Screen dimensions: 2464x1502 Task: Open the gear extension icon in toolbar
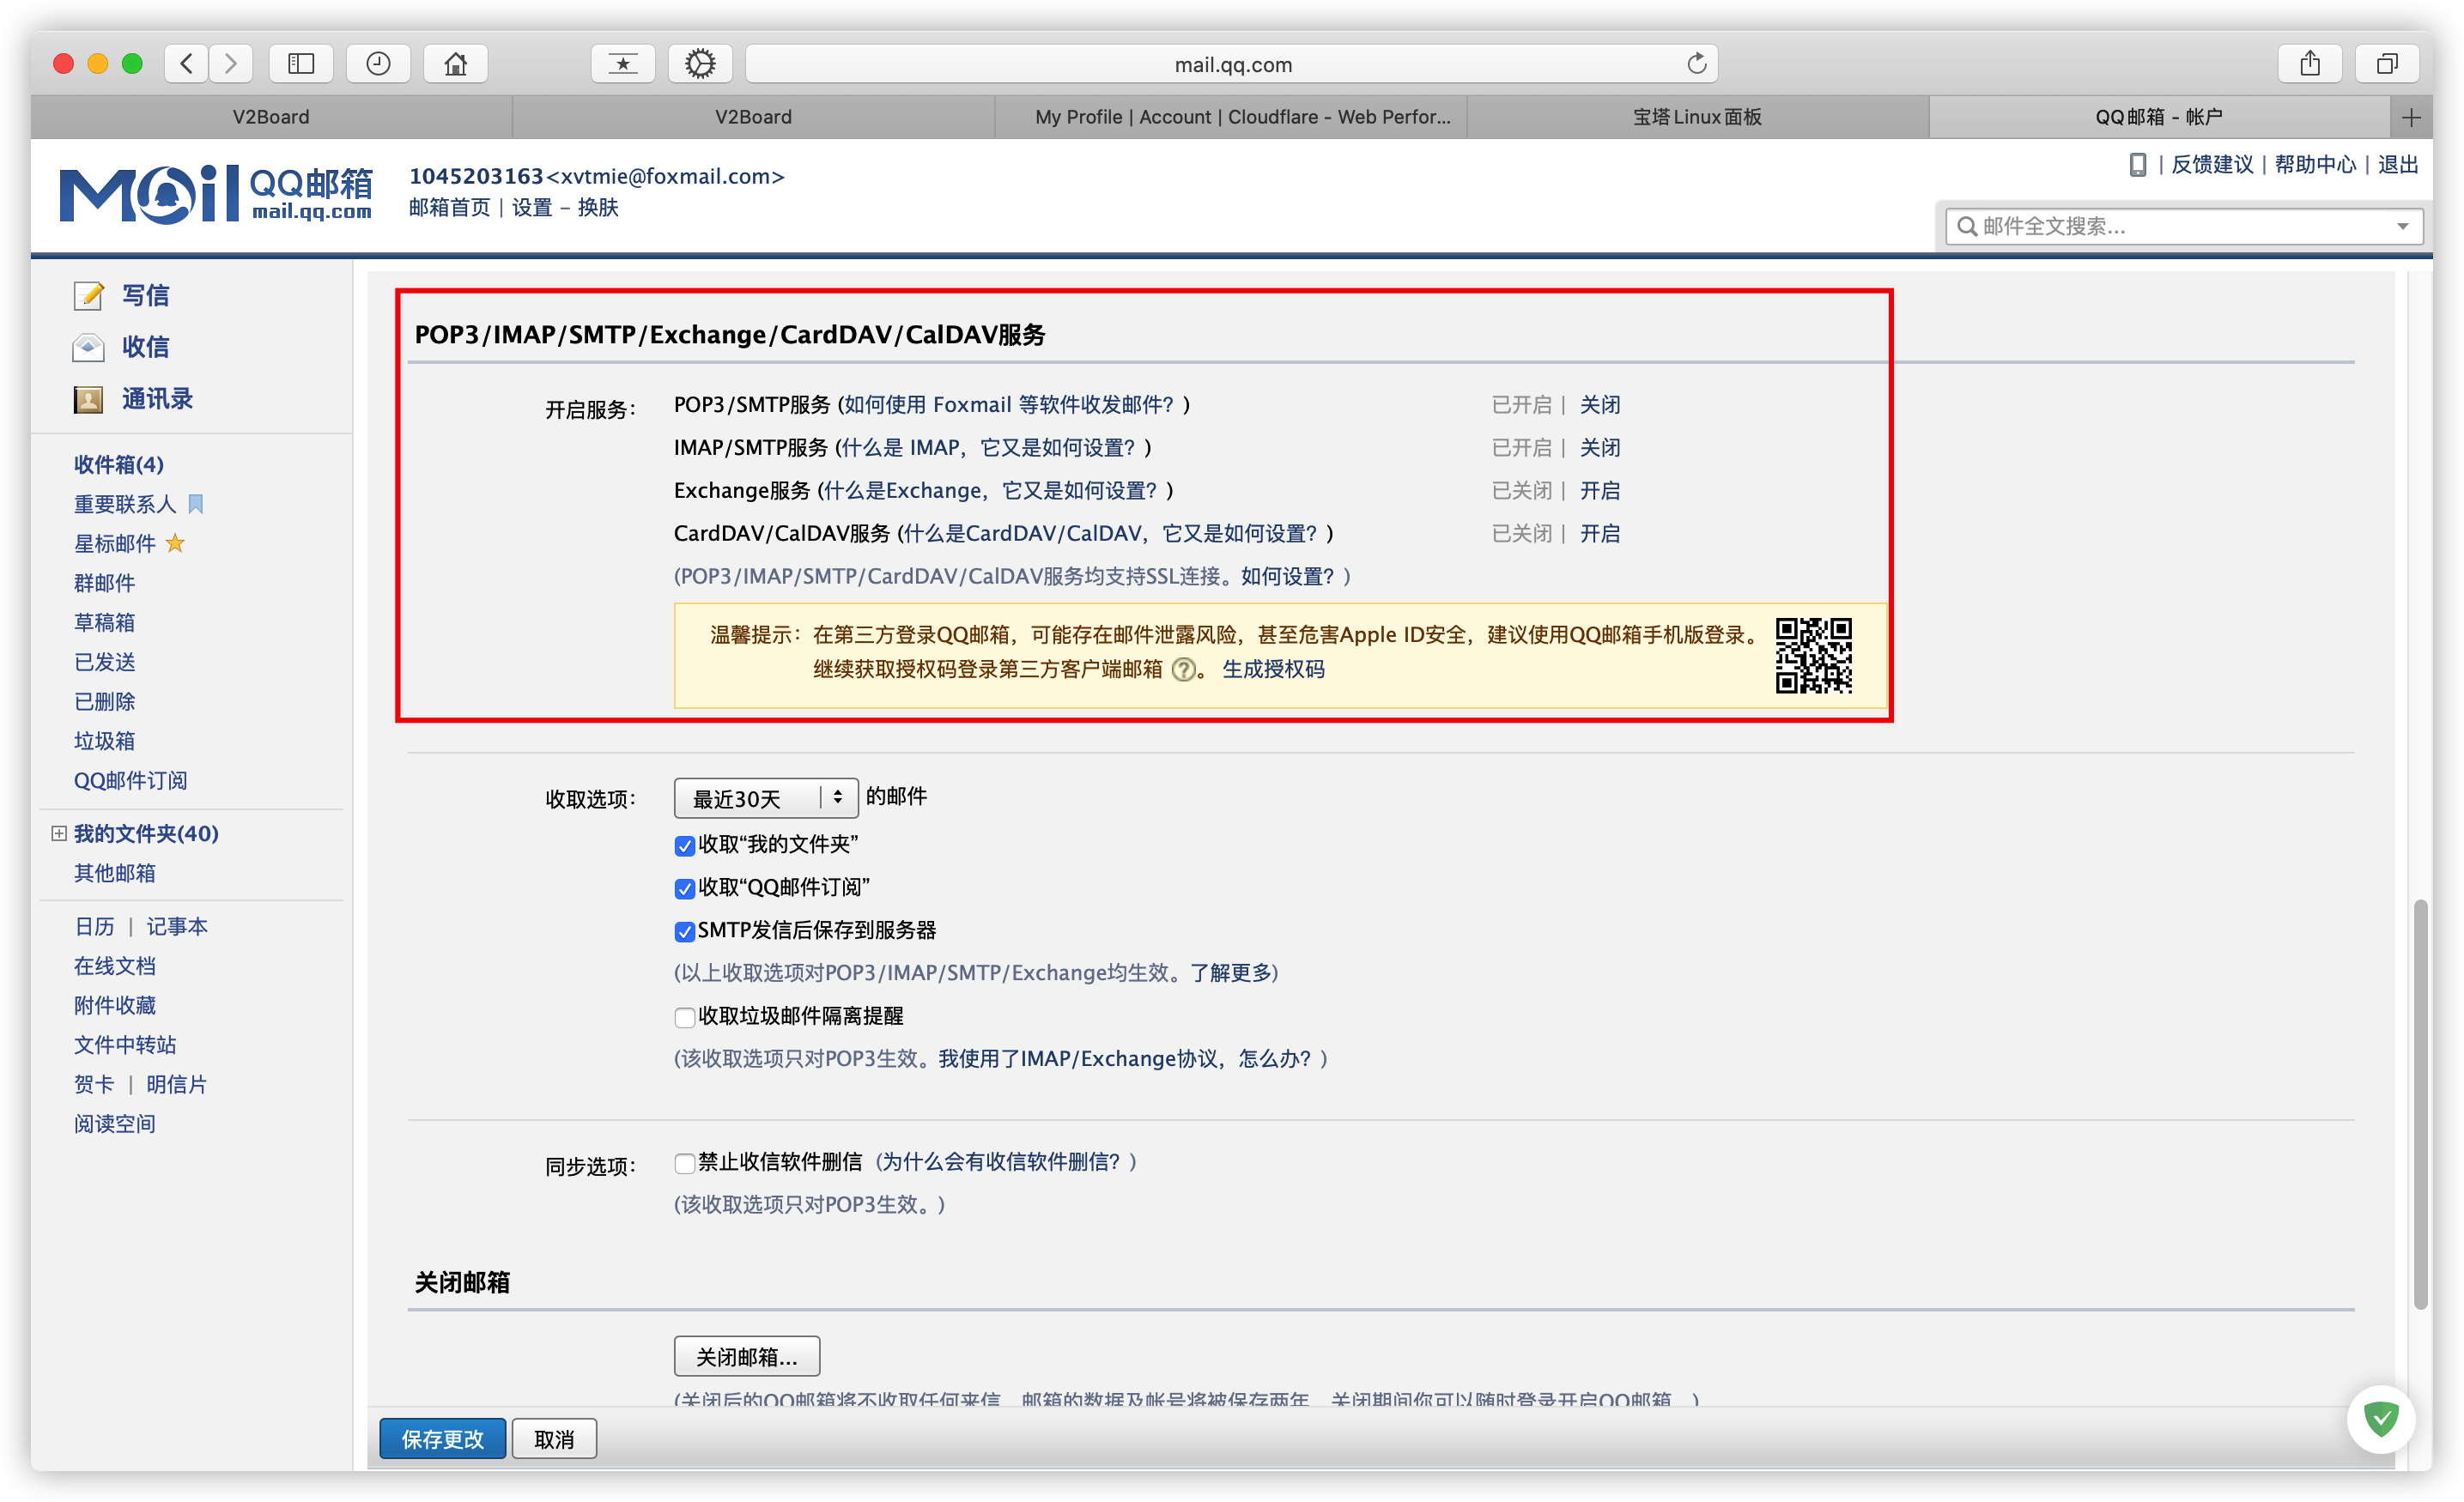pyautogui.click(x=700, y=64)
